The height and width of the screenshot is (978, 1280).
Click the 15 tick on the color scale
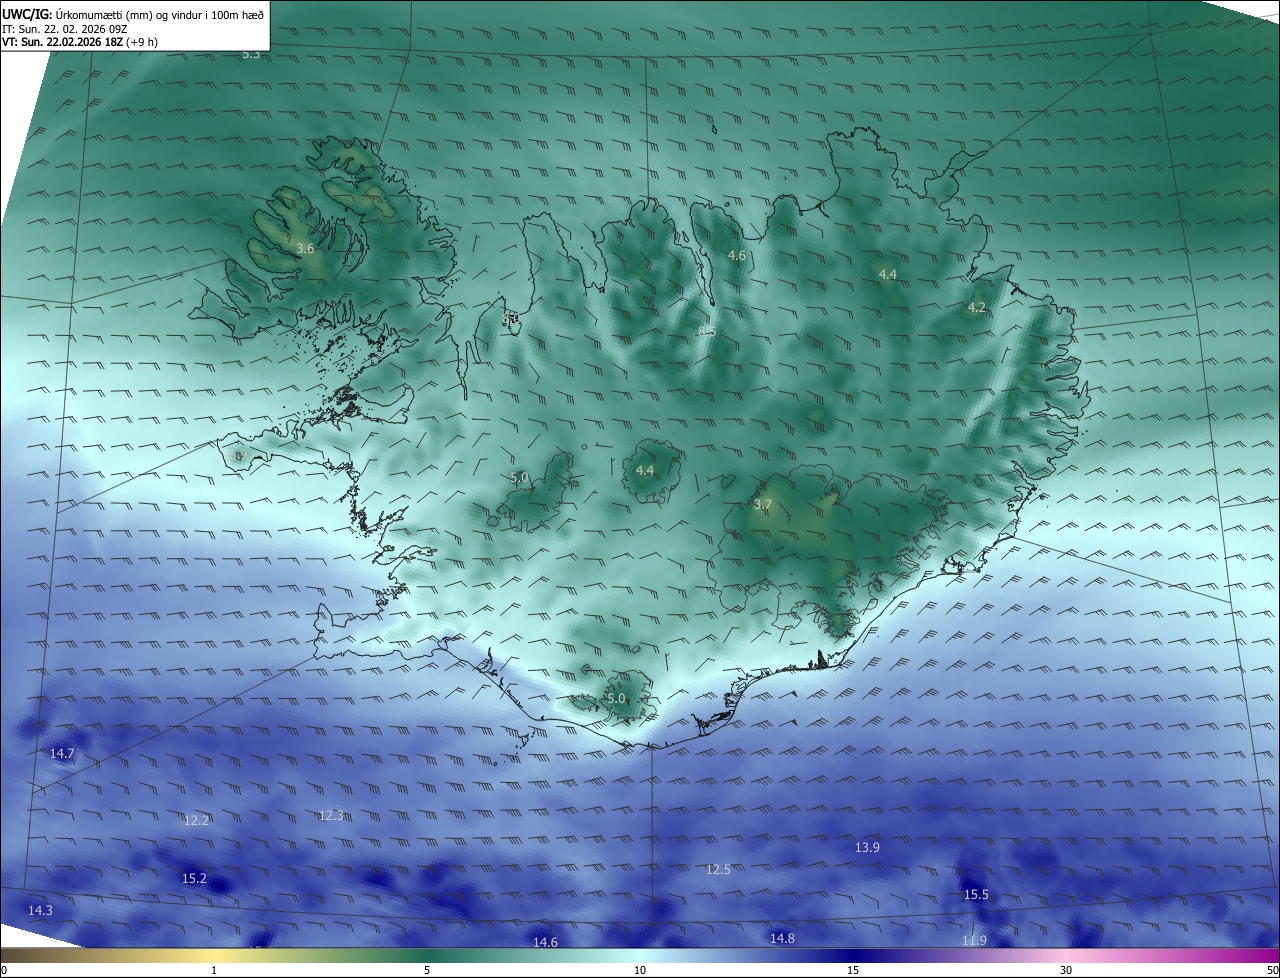pos(853,970)
